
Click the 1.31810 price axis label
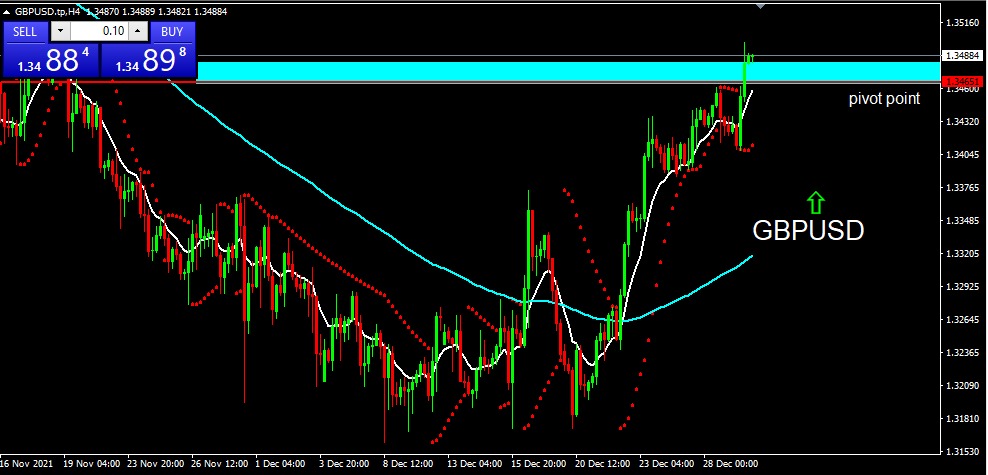click(x=962, y=419)
